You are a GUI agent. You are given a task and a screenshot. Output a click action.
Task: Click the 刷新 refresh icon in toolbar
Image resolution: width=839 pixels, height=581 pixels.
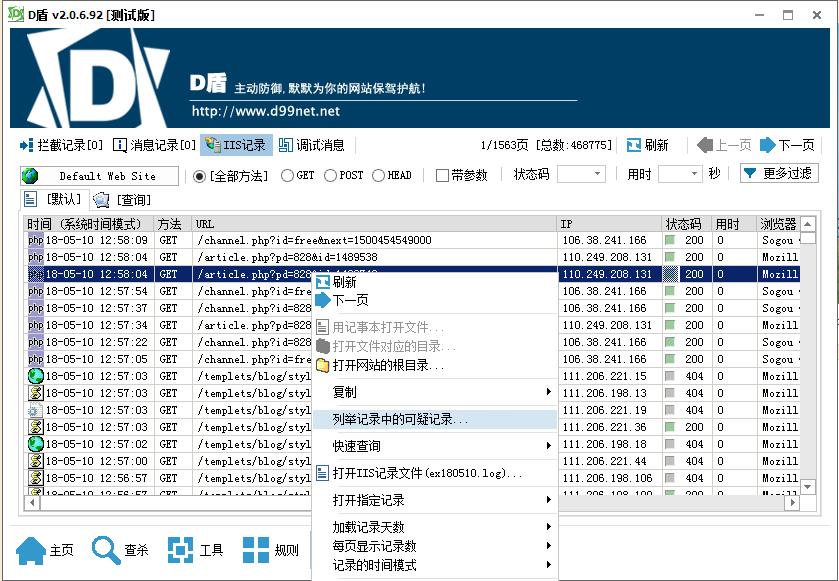(634, 145)
